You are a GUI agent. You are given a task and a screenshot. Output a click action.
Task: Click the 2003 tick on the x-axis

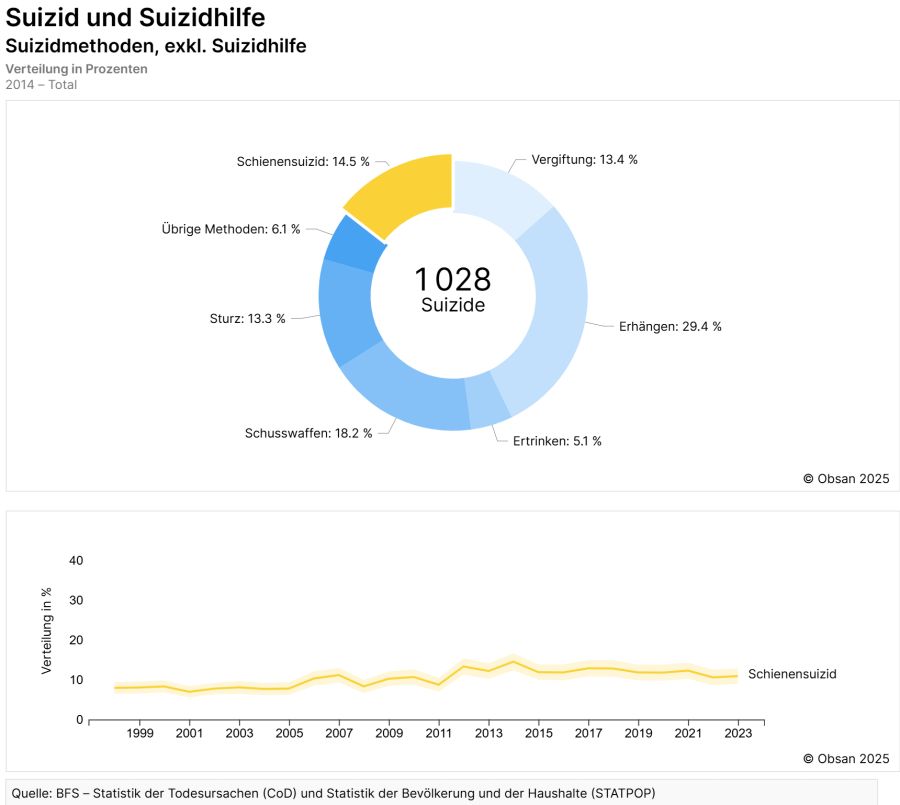(239, 733)
